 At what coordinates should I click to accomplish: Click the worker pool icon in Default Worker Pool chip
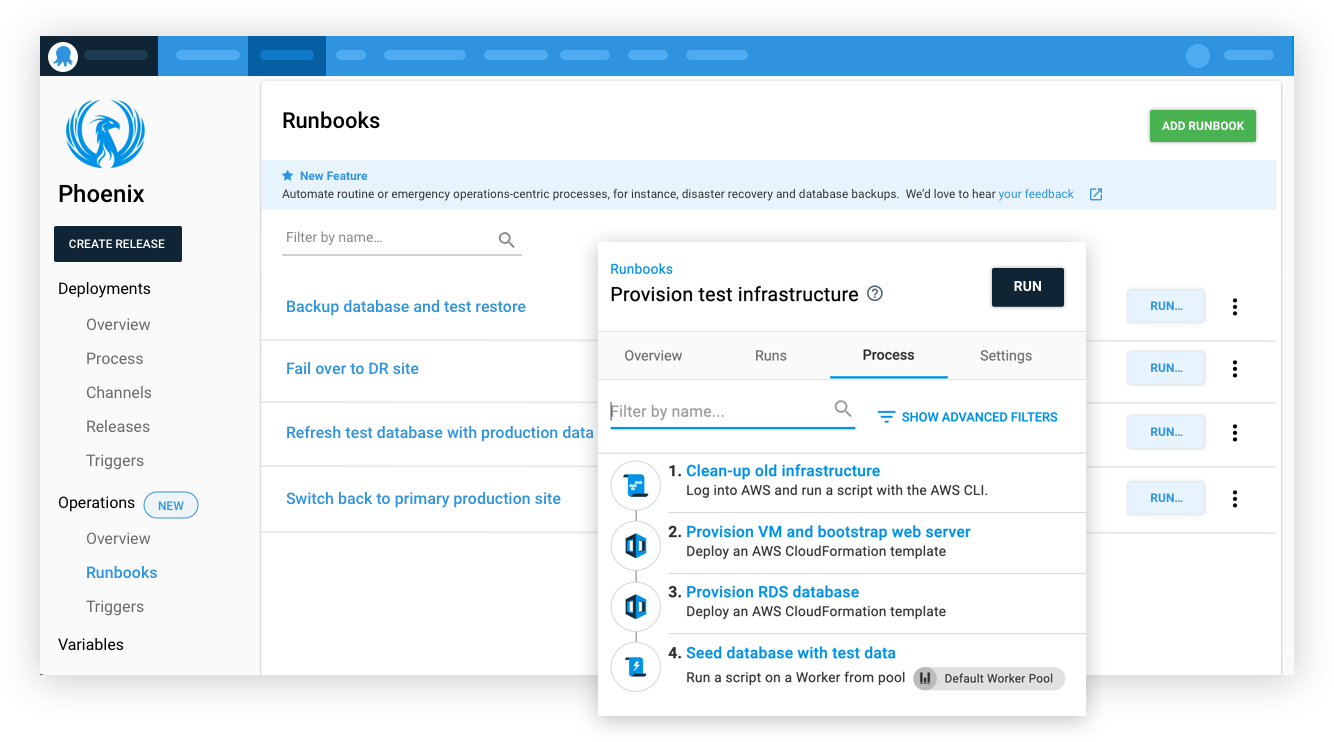(x=925, y=678)
